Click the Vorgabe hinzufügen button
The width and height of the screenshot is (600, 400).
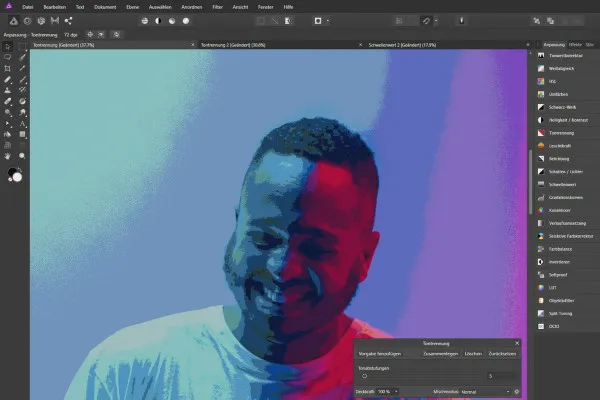pos(380,354)
